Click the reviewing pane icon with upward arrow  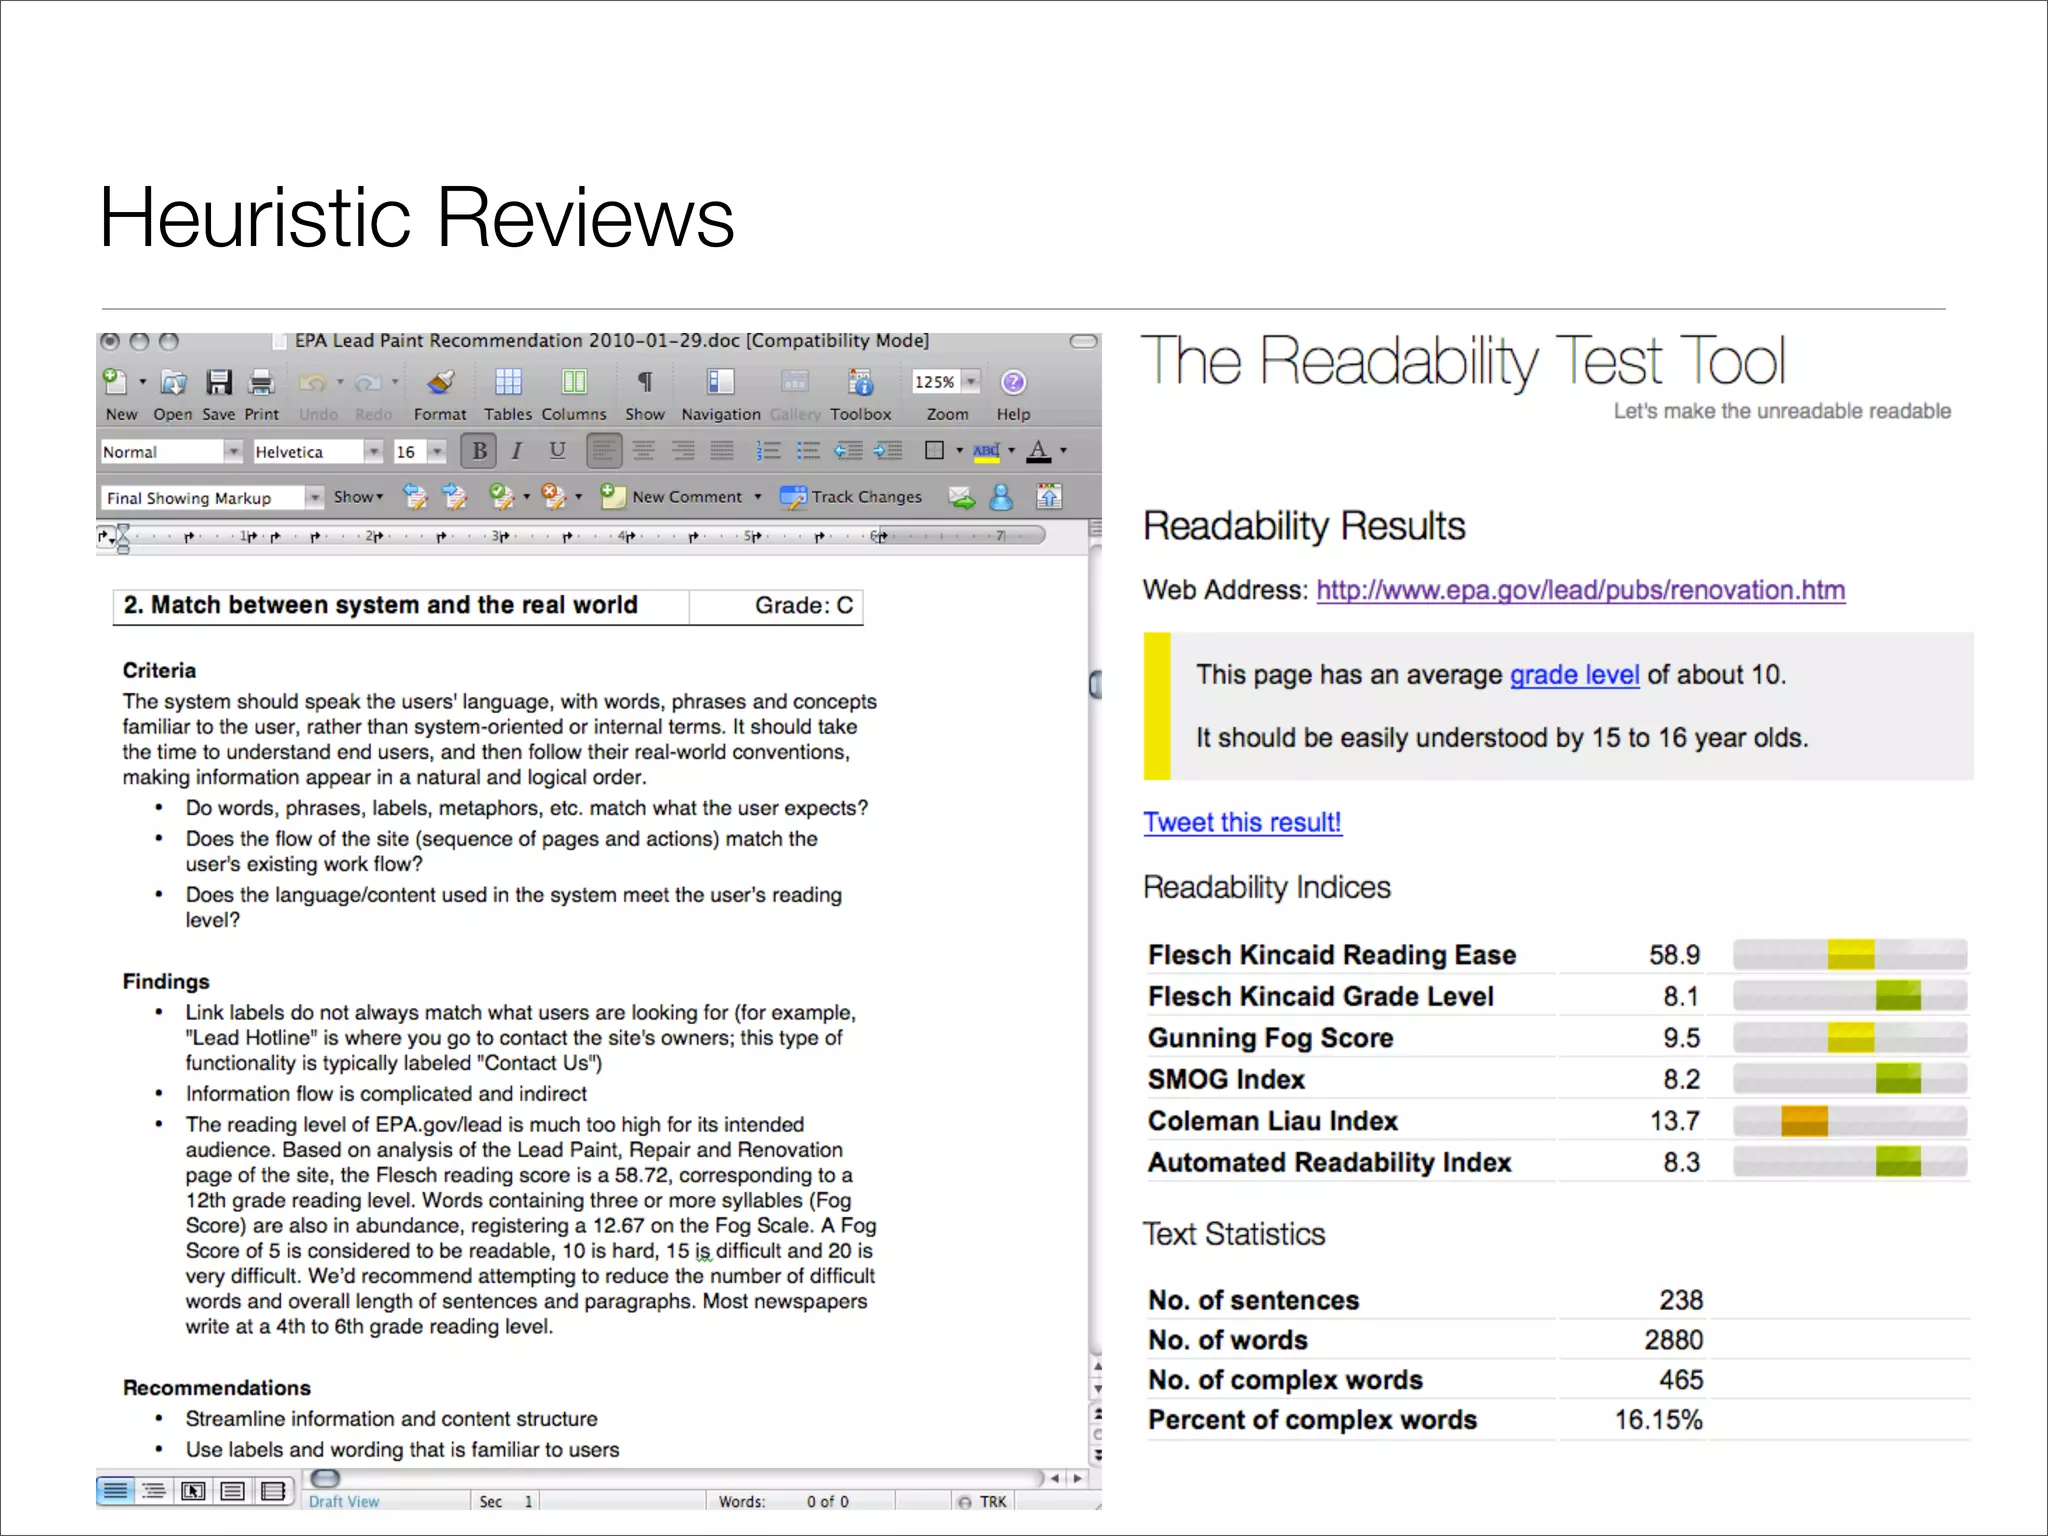(x=1049, y=496)
